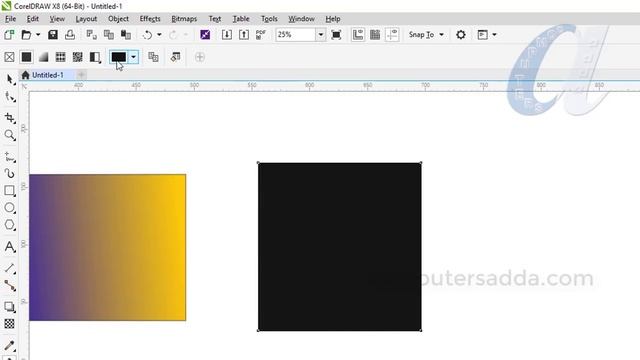Select the Rectangle tool
This screenshot has height=360, width=640.
(x=10, y=191)
